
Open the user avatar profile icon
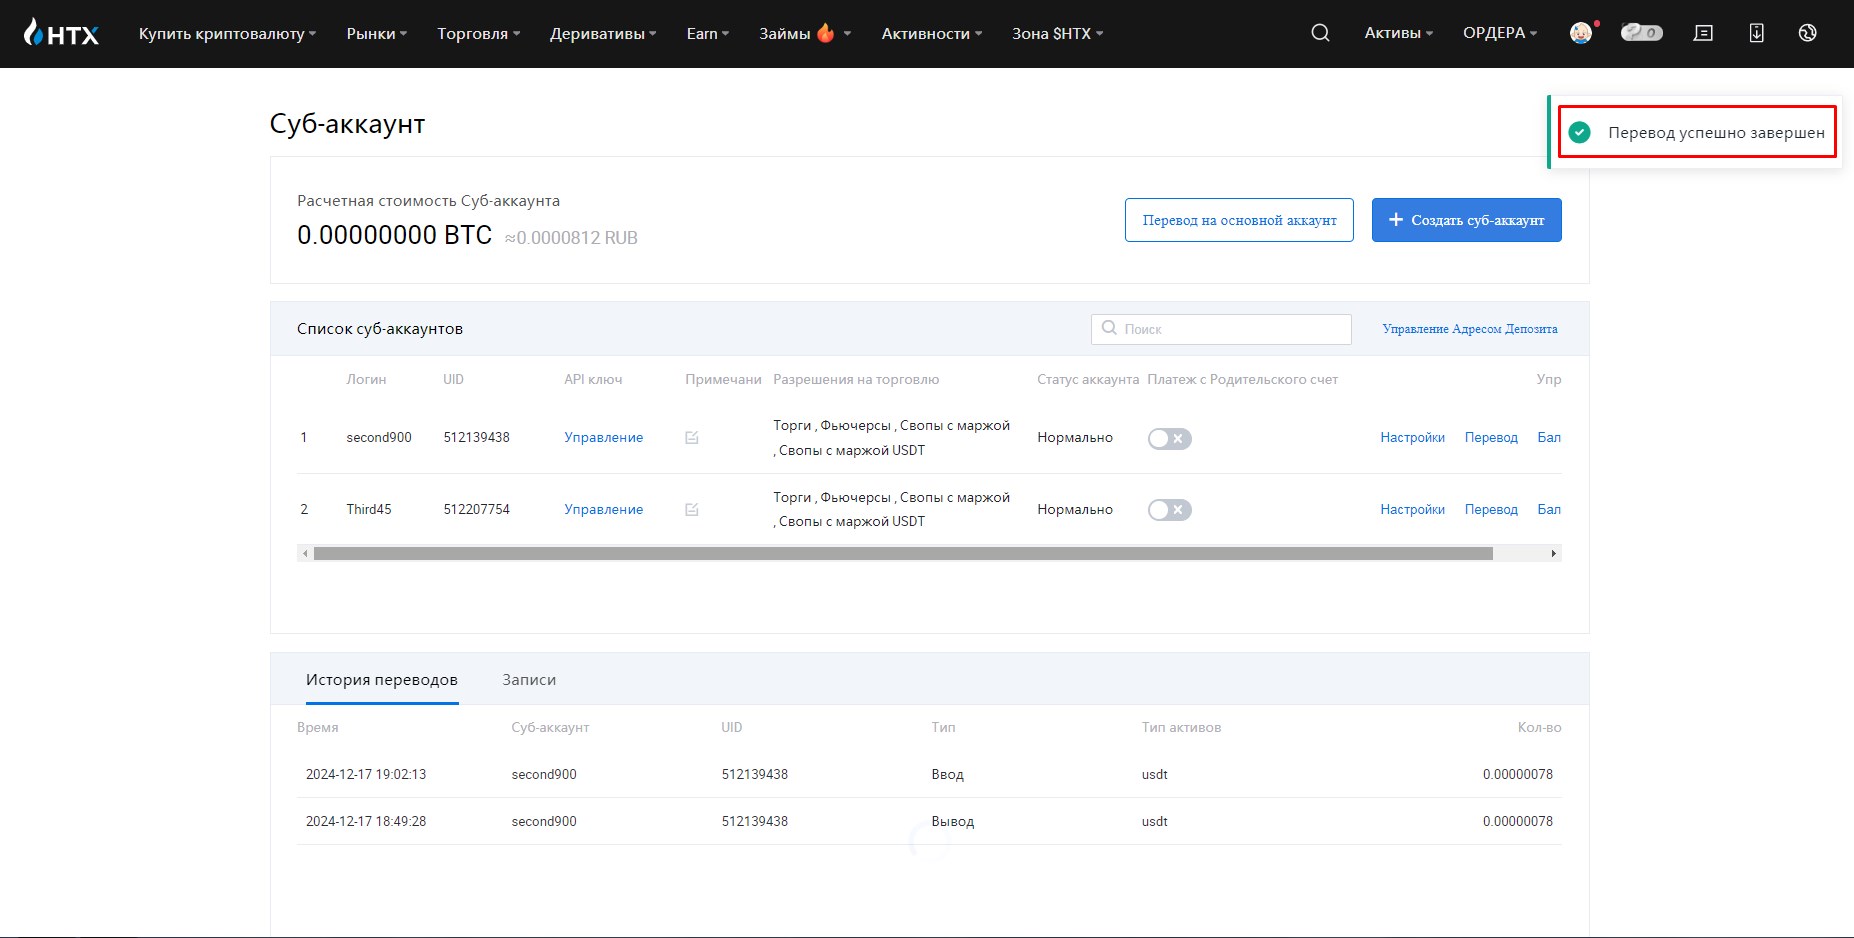point(1581,33)
